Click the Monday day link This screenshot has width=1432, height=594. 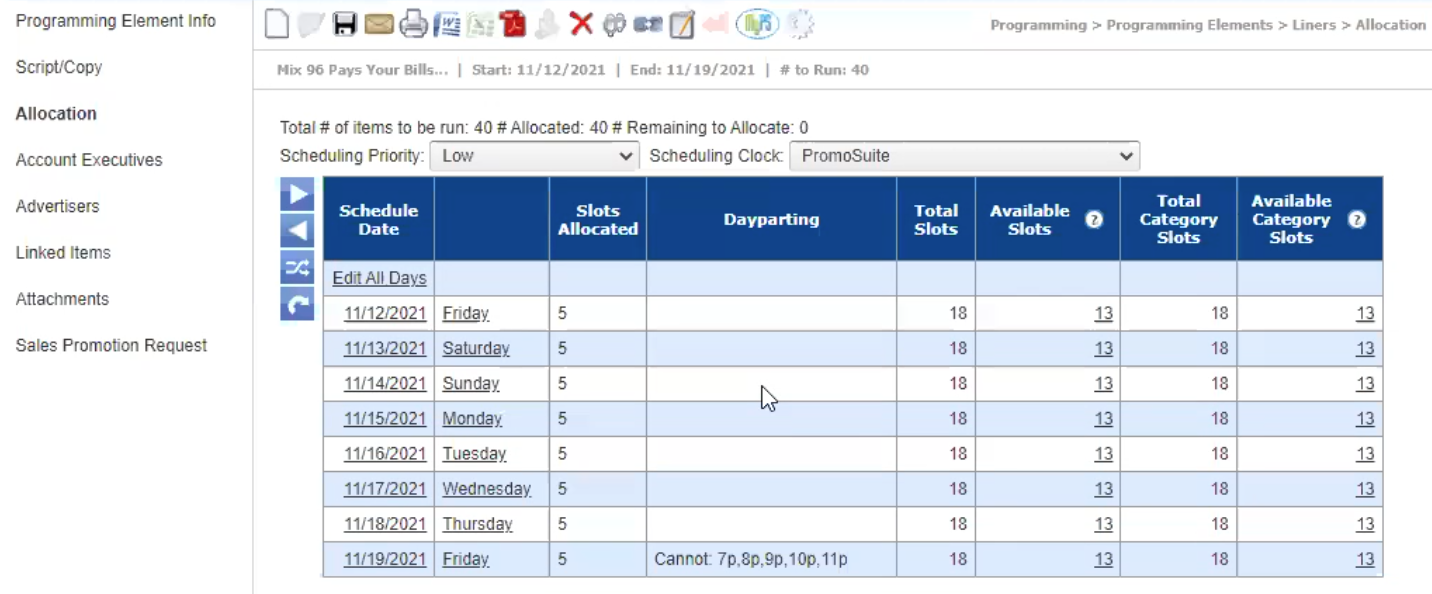(x=472, y=419)
